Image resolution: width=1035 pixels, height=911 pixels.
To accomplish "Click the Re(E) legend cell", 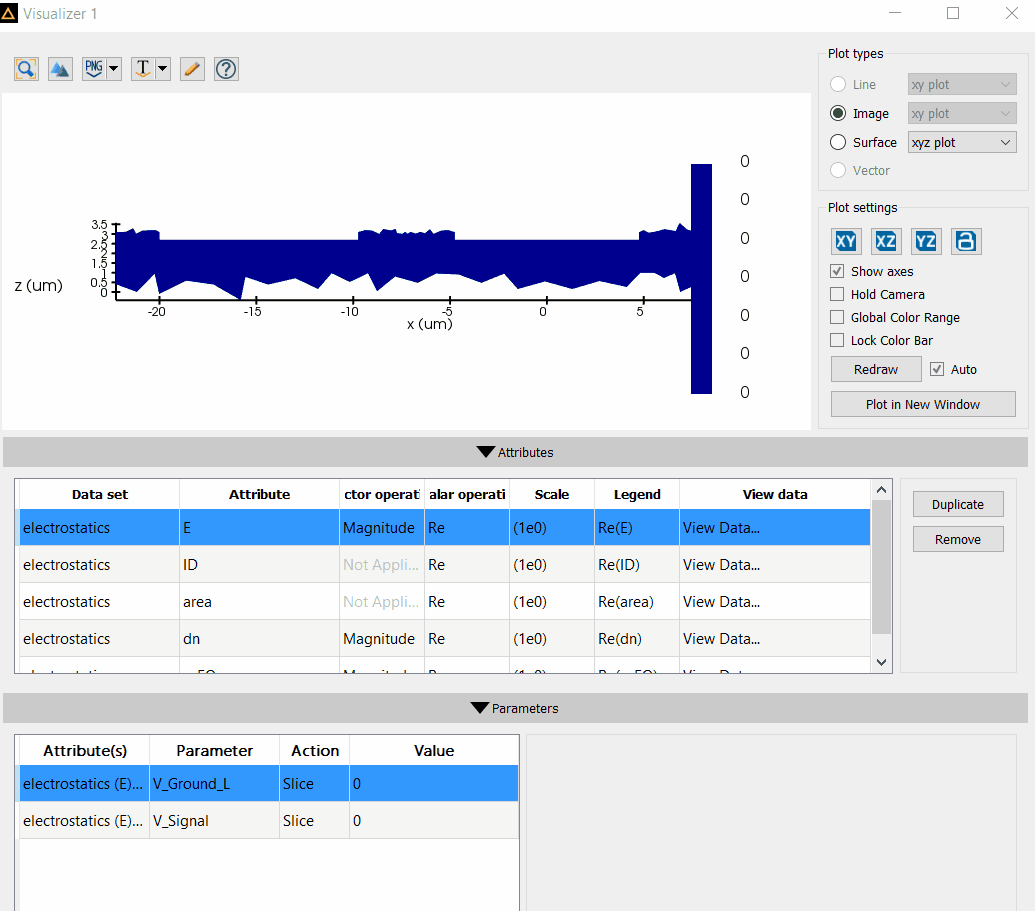I will 637,527.
